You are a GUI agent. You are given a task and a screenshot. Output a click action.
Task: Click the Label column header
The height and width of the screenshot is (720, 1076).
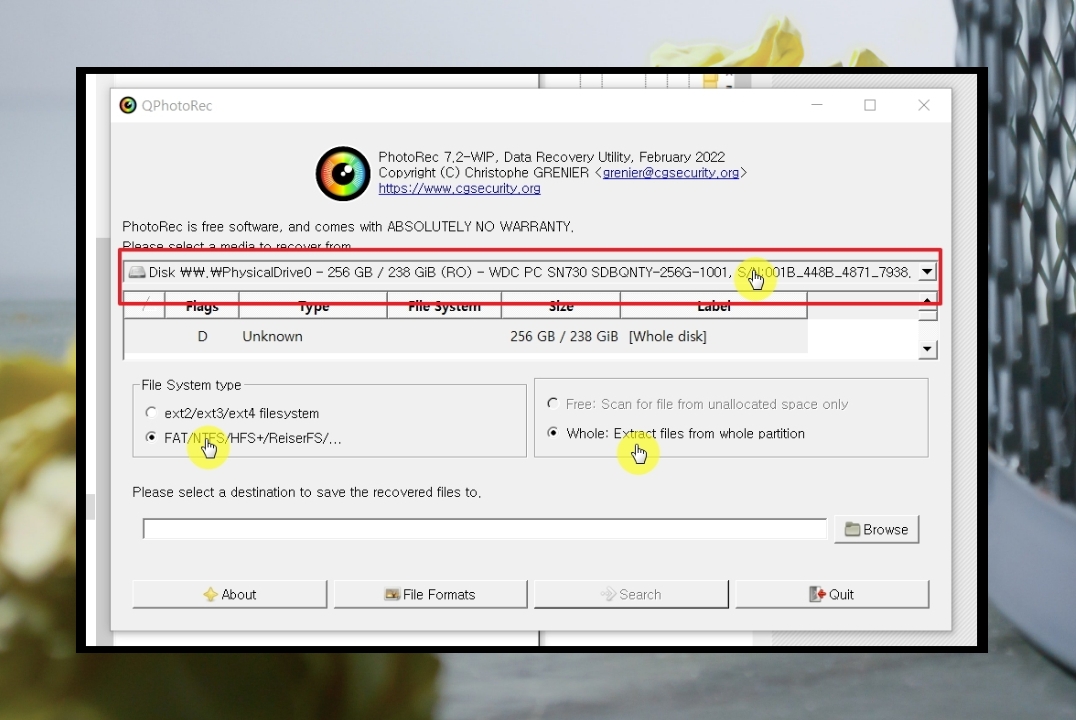tap(714, 306)
